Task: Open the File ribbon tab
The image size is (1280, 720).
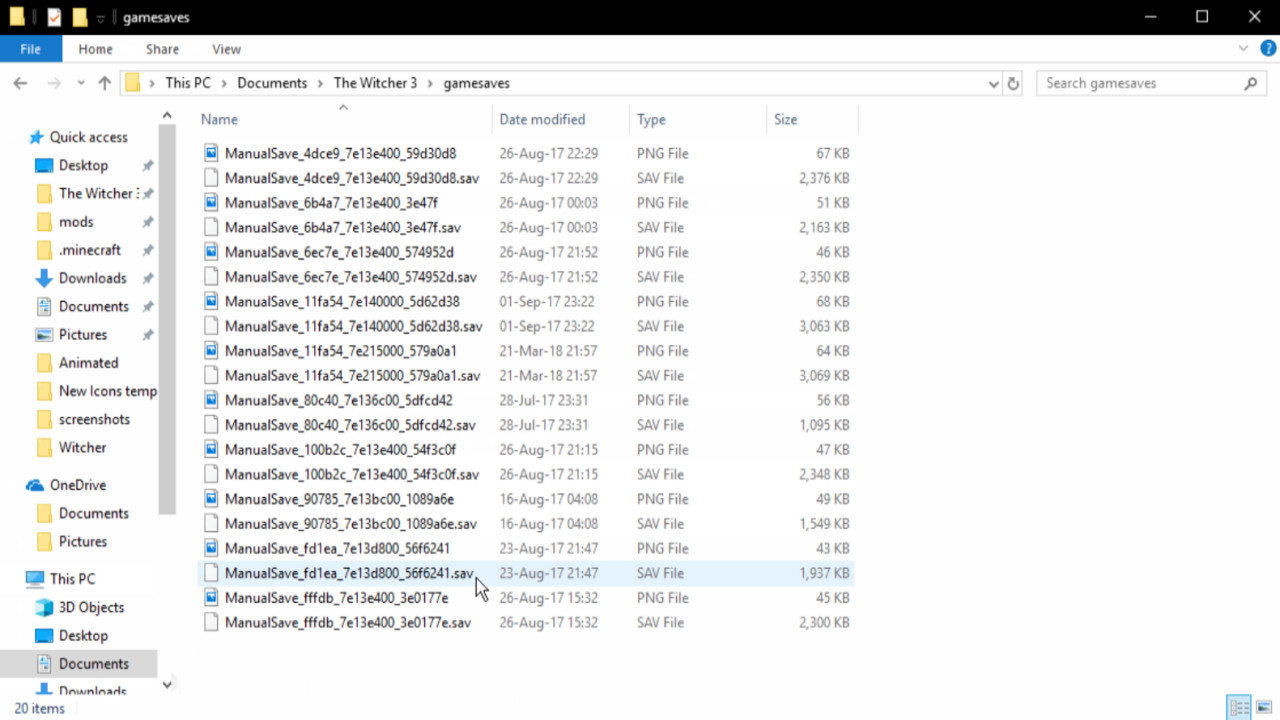Action: (x=30, y=49)
